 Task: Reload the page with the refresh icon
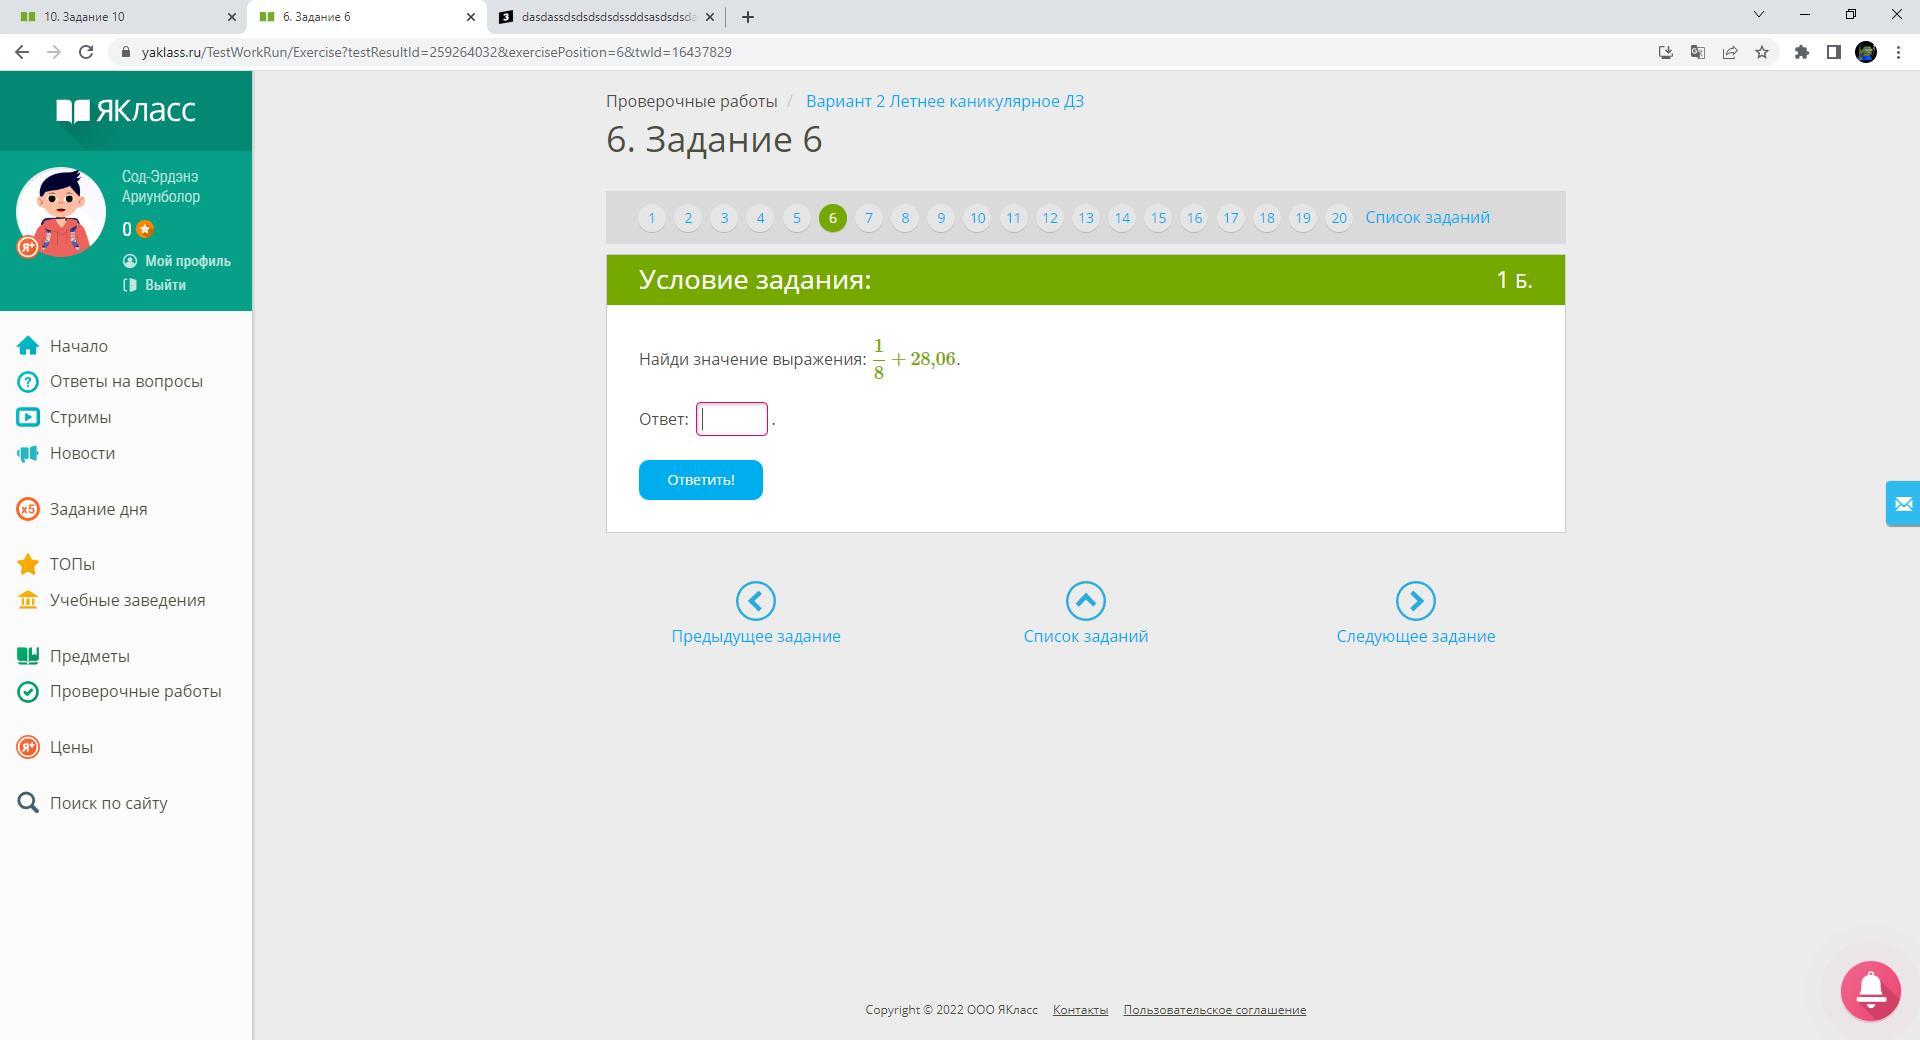coord(86,52)
